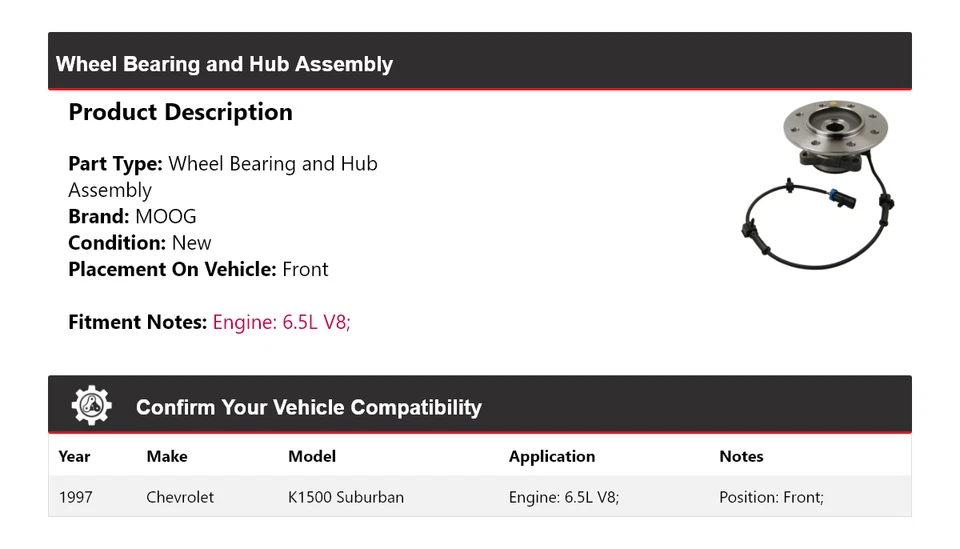Select the 1997 year cell
The image size is (960, 549).
tap(76, 497)
